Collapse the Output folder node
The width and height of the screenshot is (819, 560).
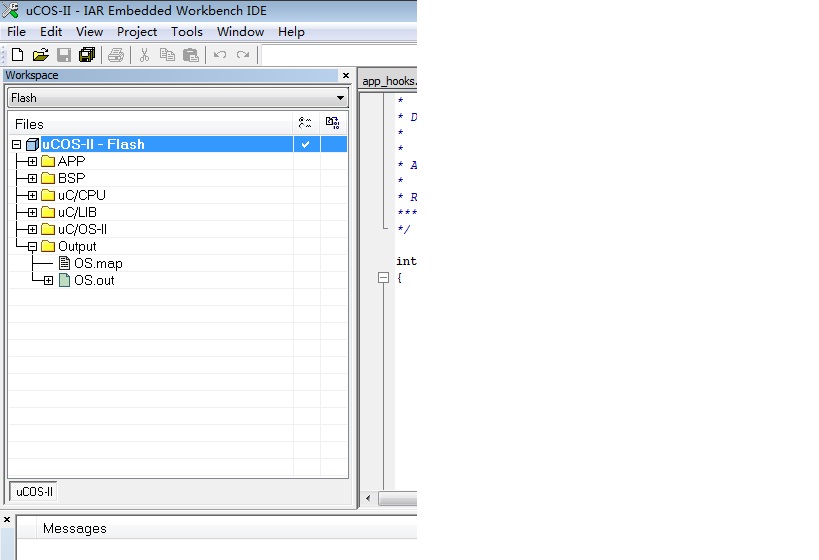(32, 247)
